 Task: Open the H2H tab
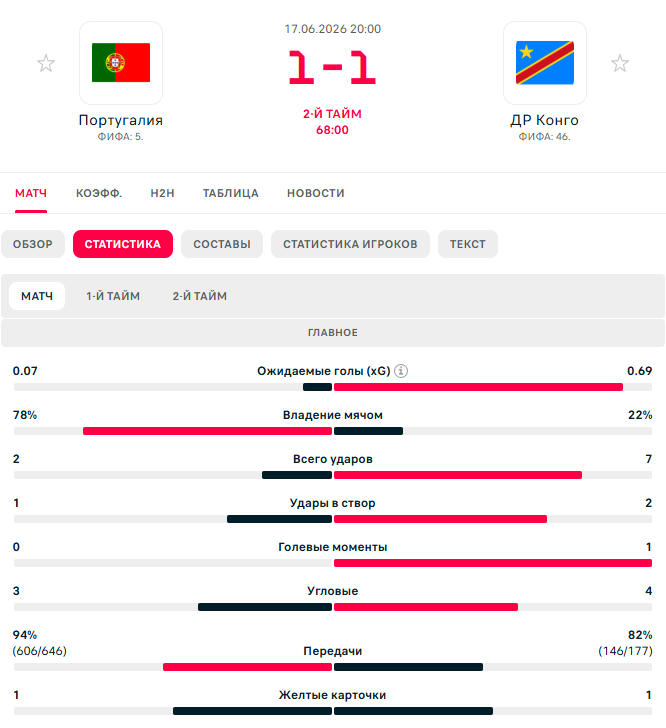pyautogui.click(x=163, y=193)
